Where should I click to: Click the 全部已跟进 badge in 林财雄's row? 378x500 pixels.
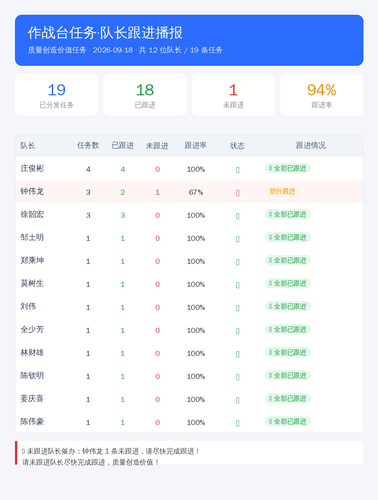pyautogui.click(x=288, y=352)
